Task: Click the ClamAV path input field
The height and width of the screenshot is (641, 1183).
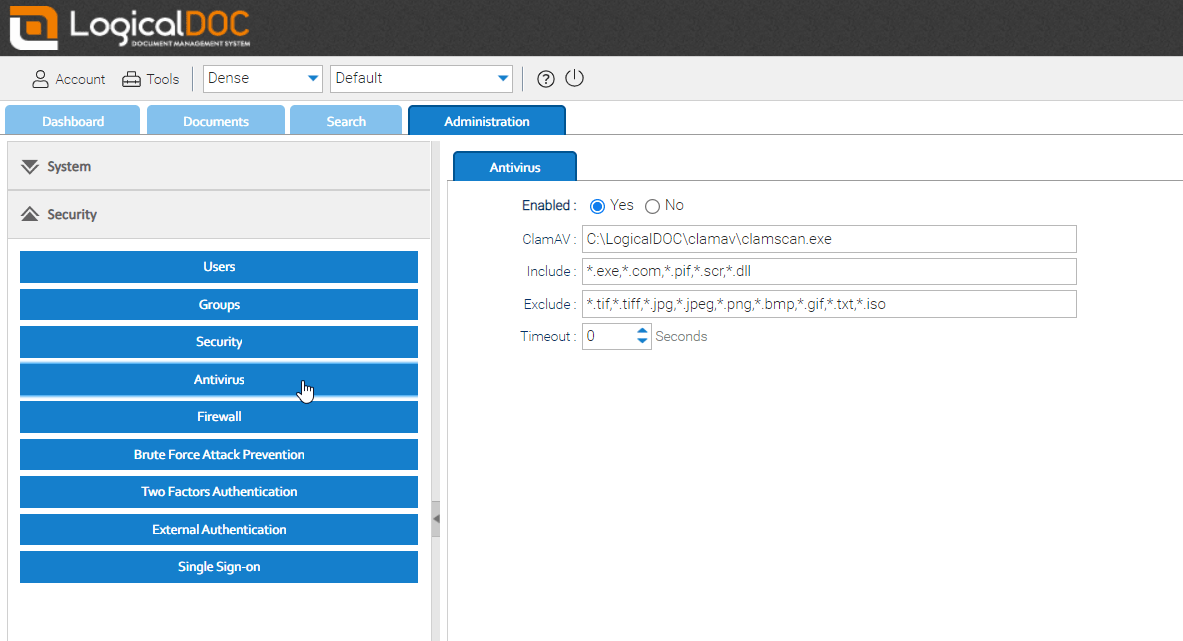Action: click(829, 239)
